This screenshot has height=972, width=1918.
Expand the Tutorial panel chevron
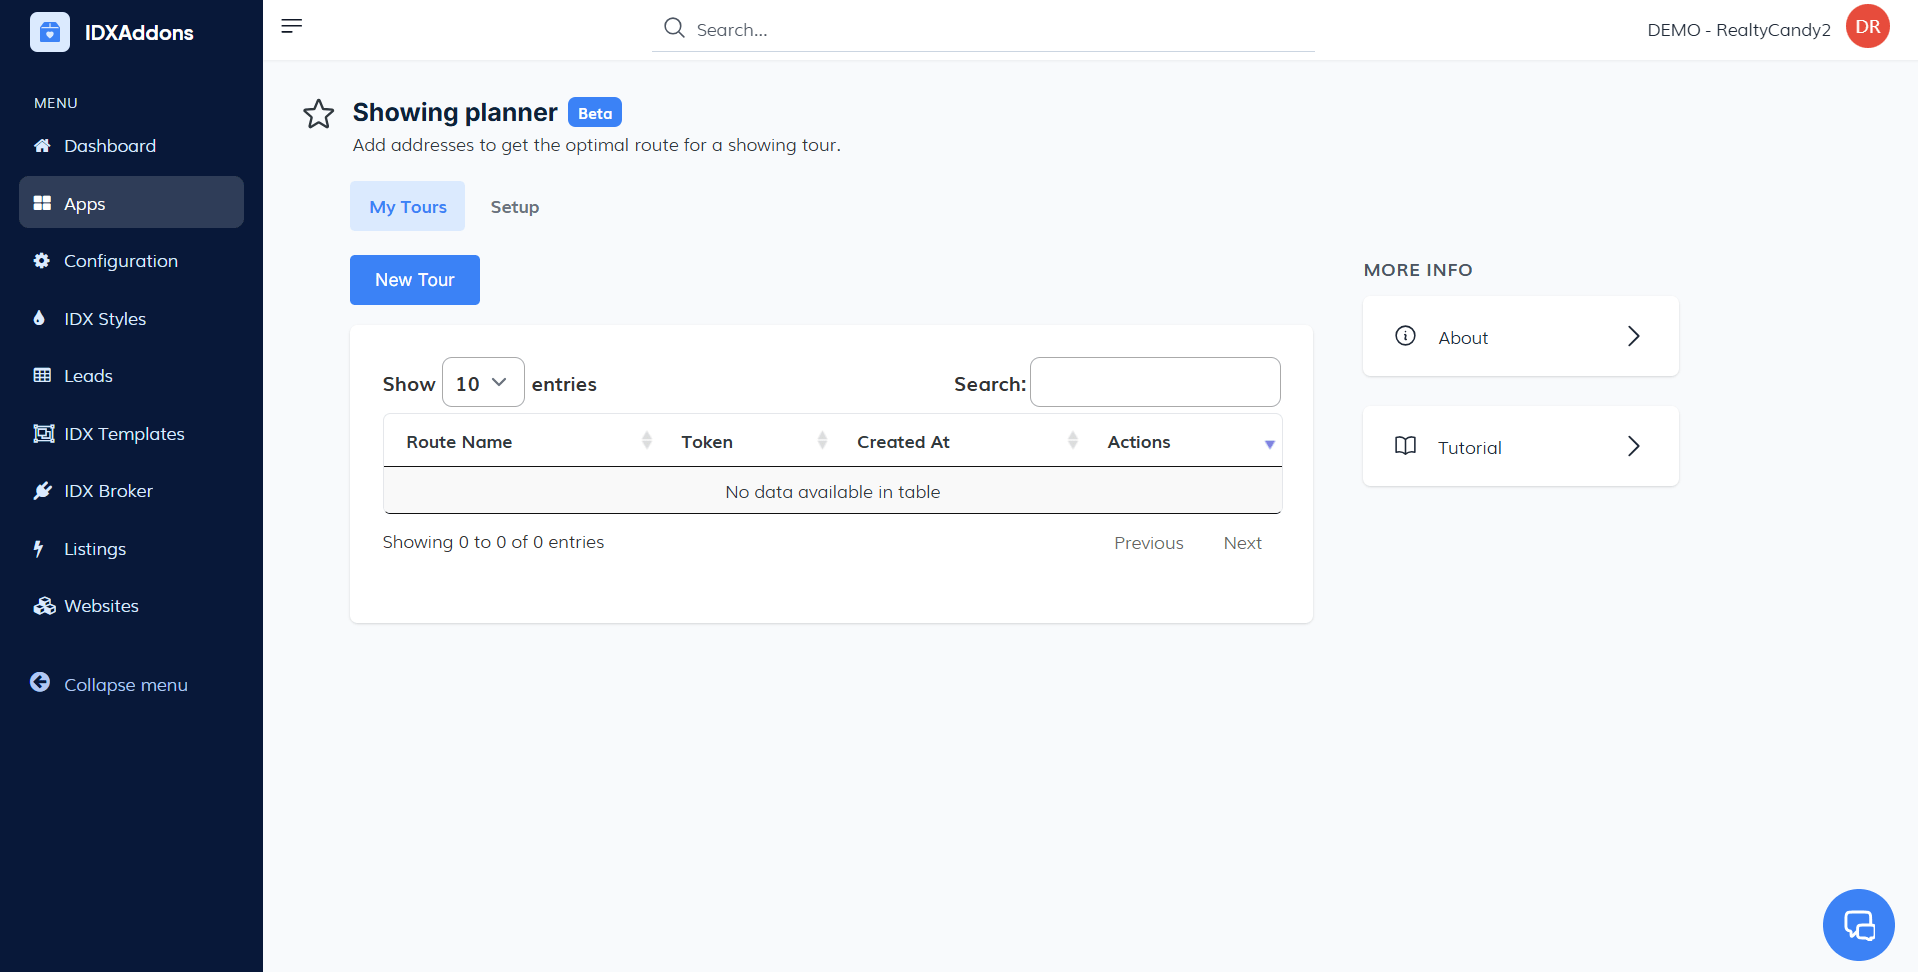coord(1633,446)
